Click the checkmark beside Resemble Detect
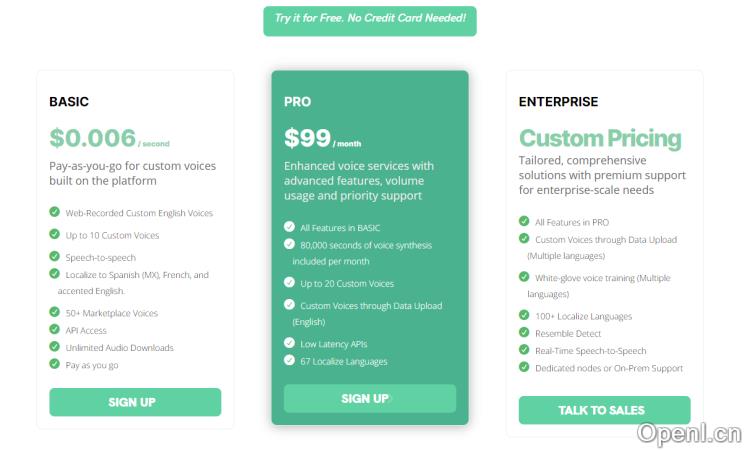Viewport: 750px width, 451px height. [x=524, y=333]
